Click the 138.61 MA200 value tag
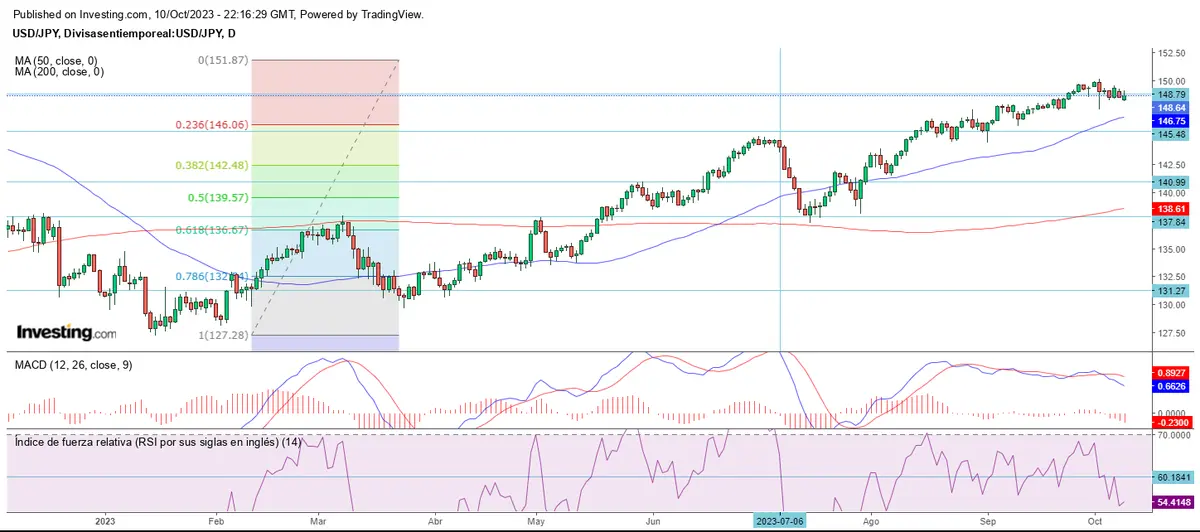 tap(1170, 208)
